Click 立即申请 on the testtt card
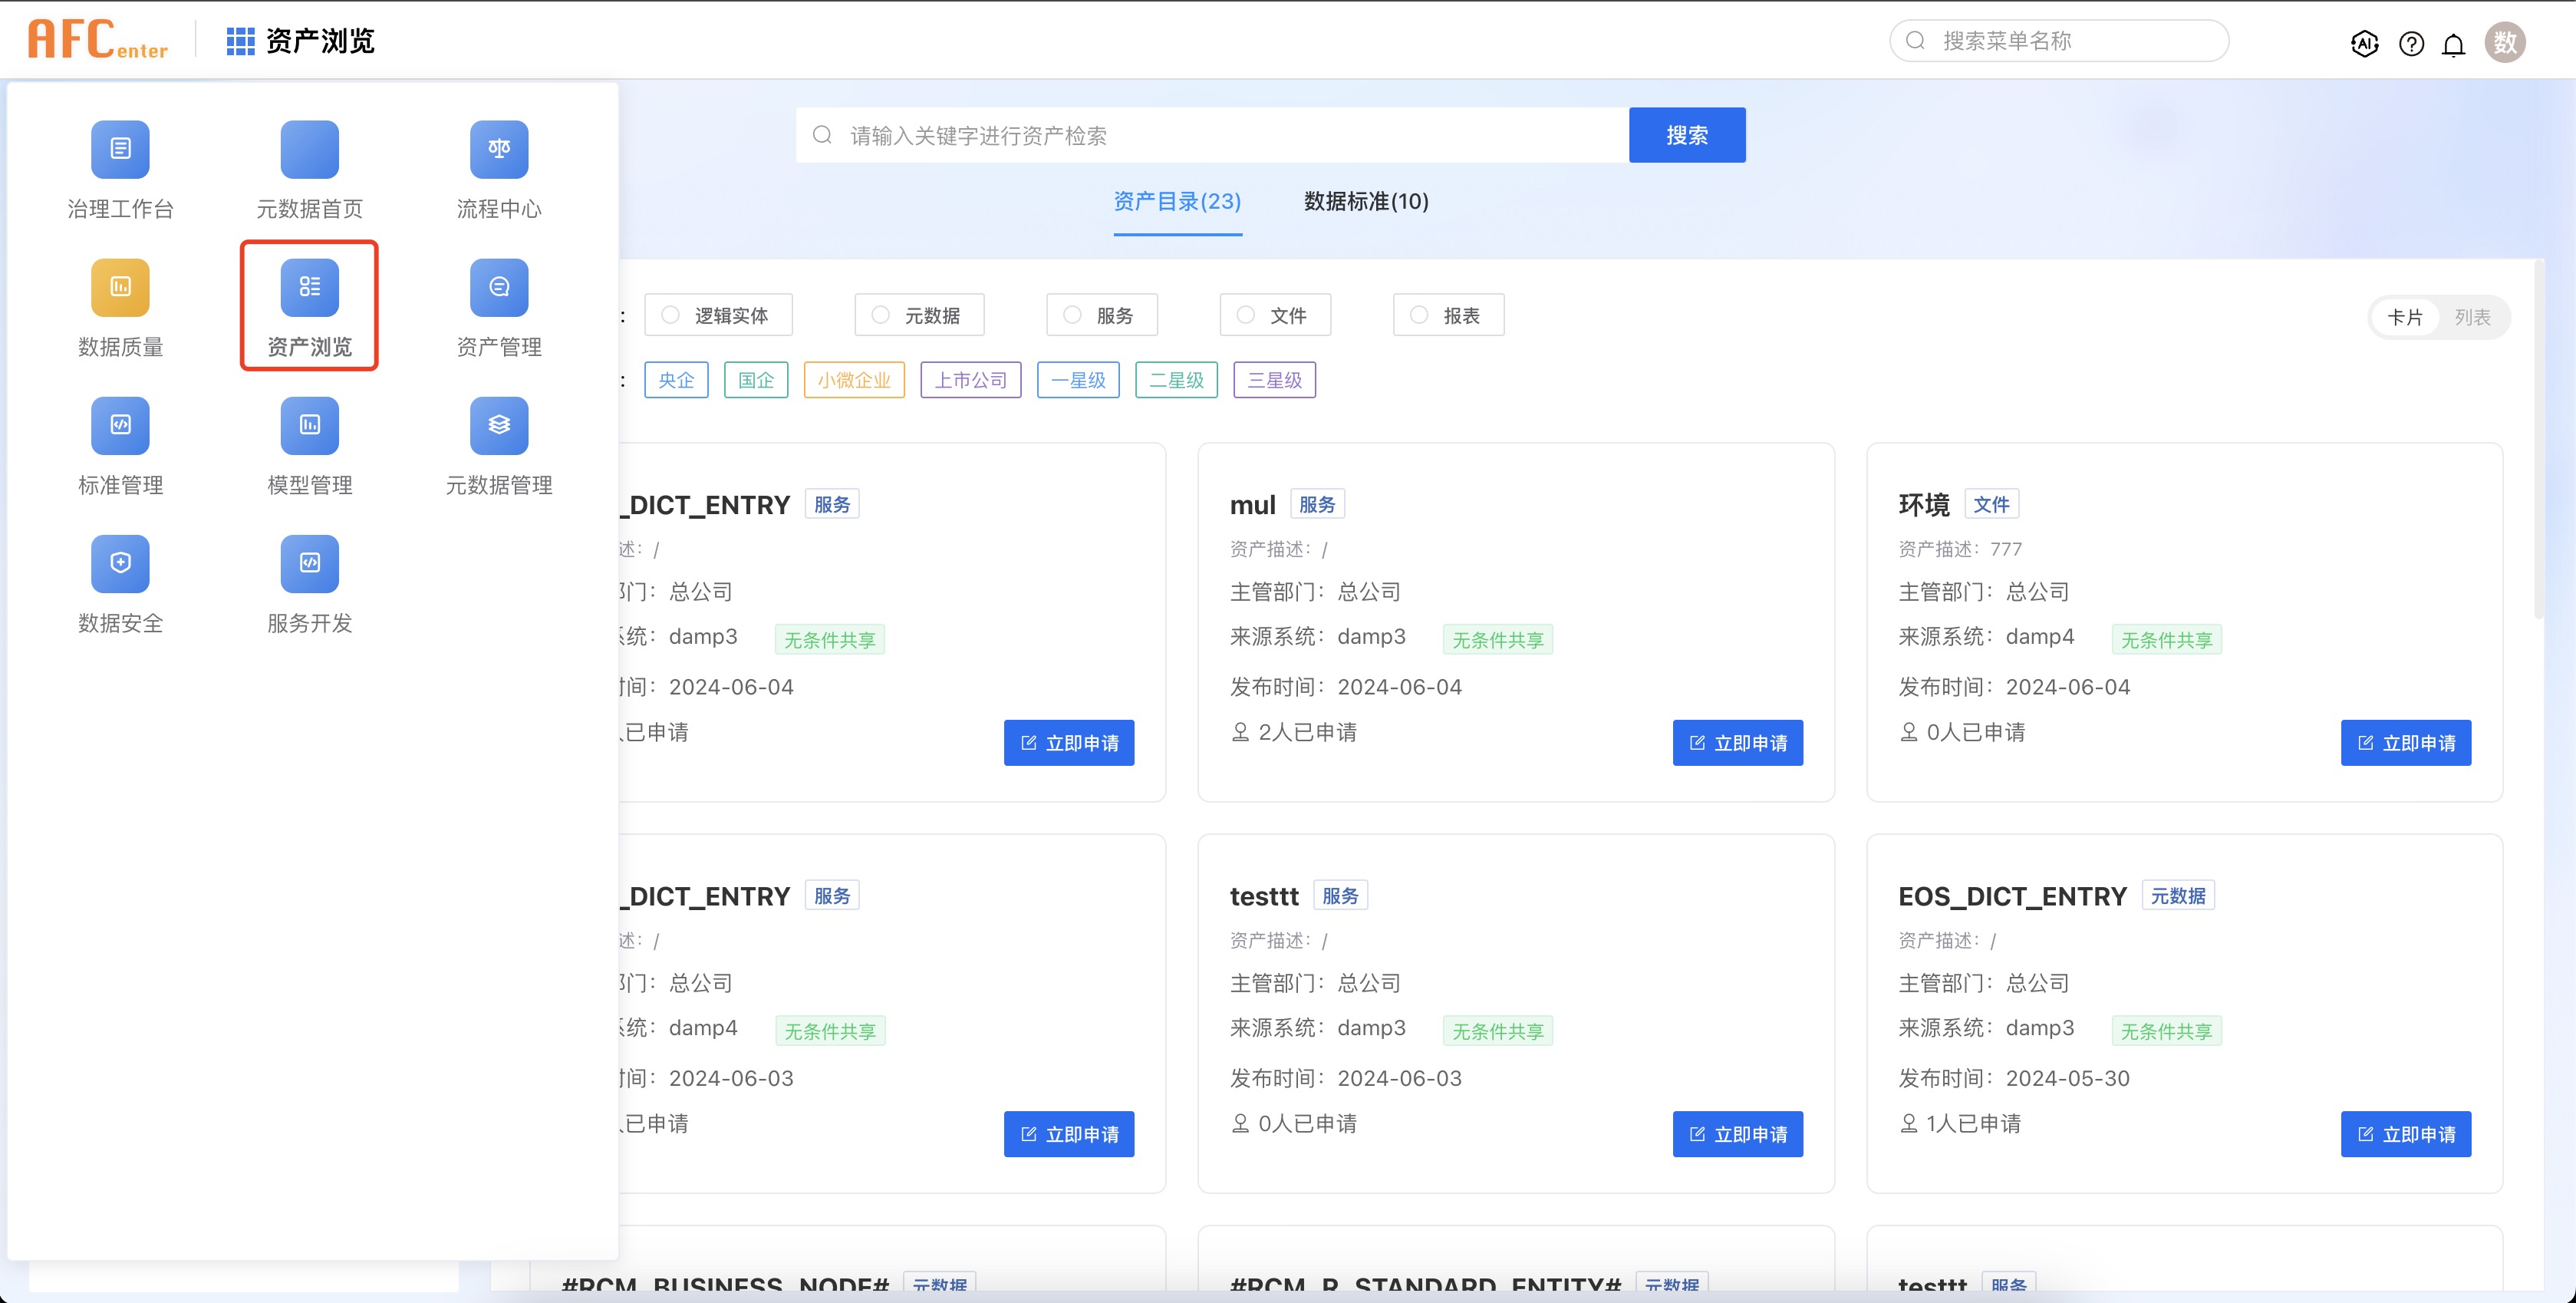2576x1303 pixels. (1737, 1134)
